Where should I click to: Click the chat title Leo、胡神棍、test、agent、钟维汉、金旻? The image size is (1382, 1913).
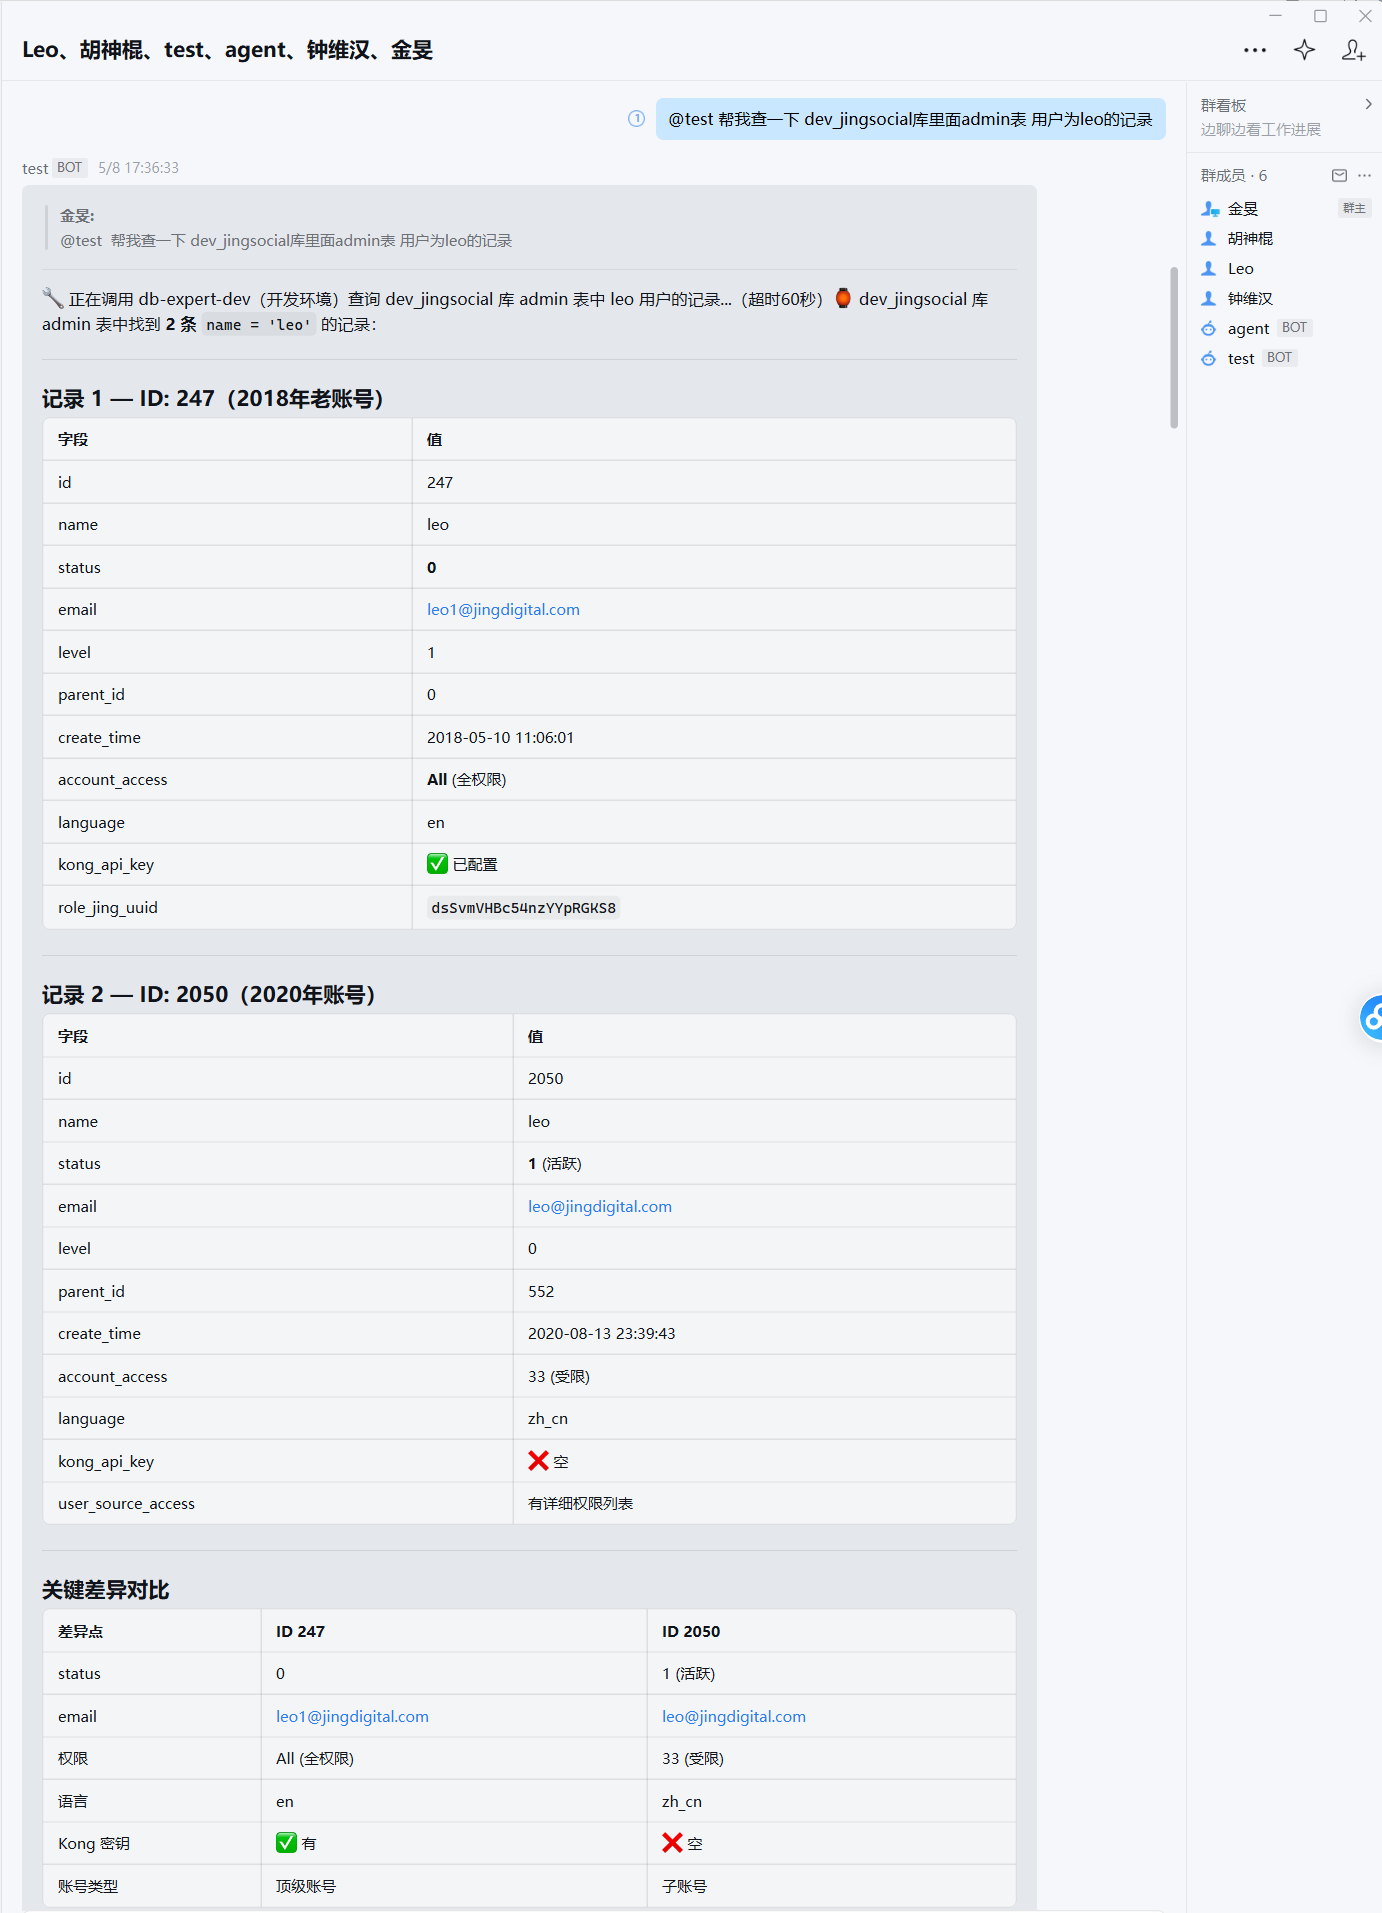click(228, 50)
